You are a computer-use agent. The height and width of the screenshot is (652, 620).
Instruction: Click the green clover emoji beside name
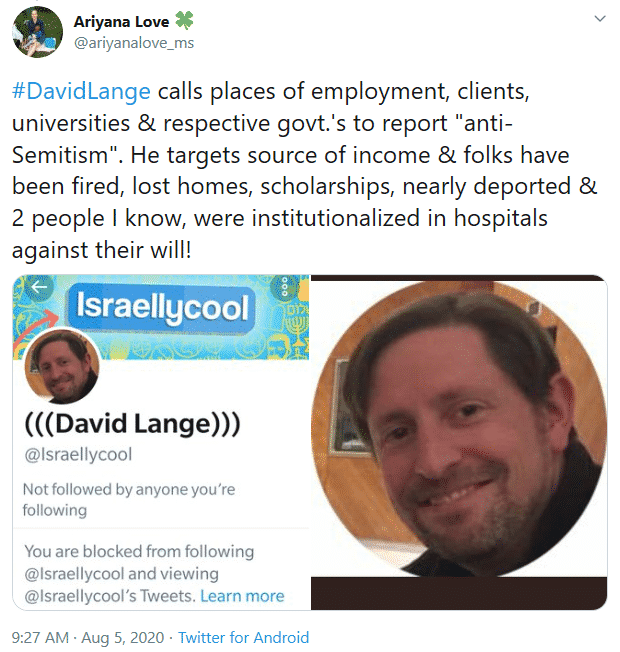point(184,21)
